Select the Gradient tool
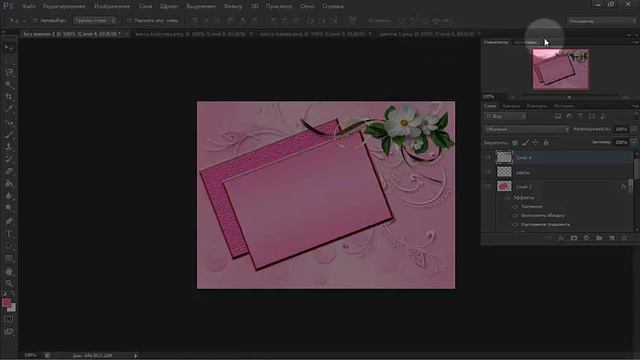 pos(9,183)
